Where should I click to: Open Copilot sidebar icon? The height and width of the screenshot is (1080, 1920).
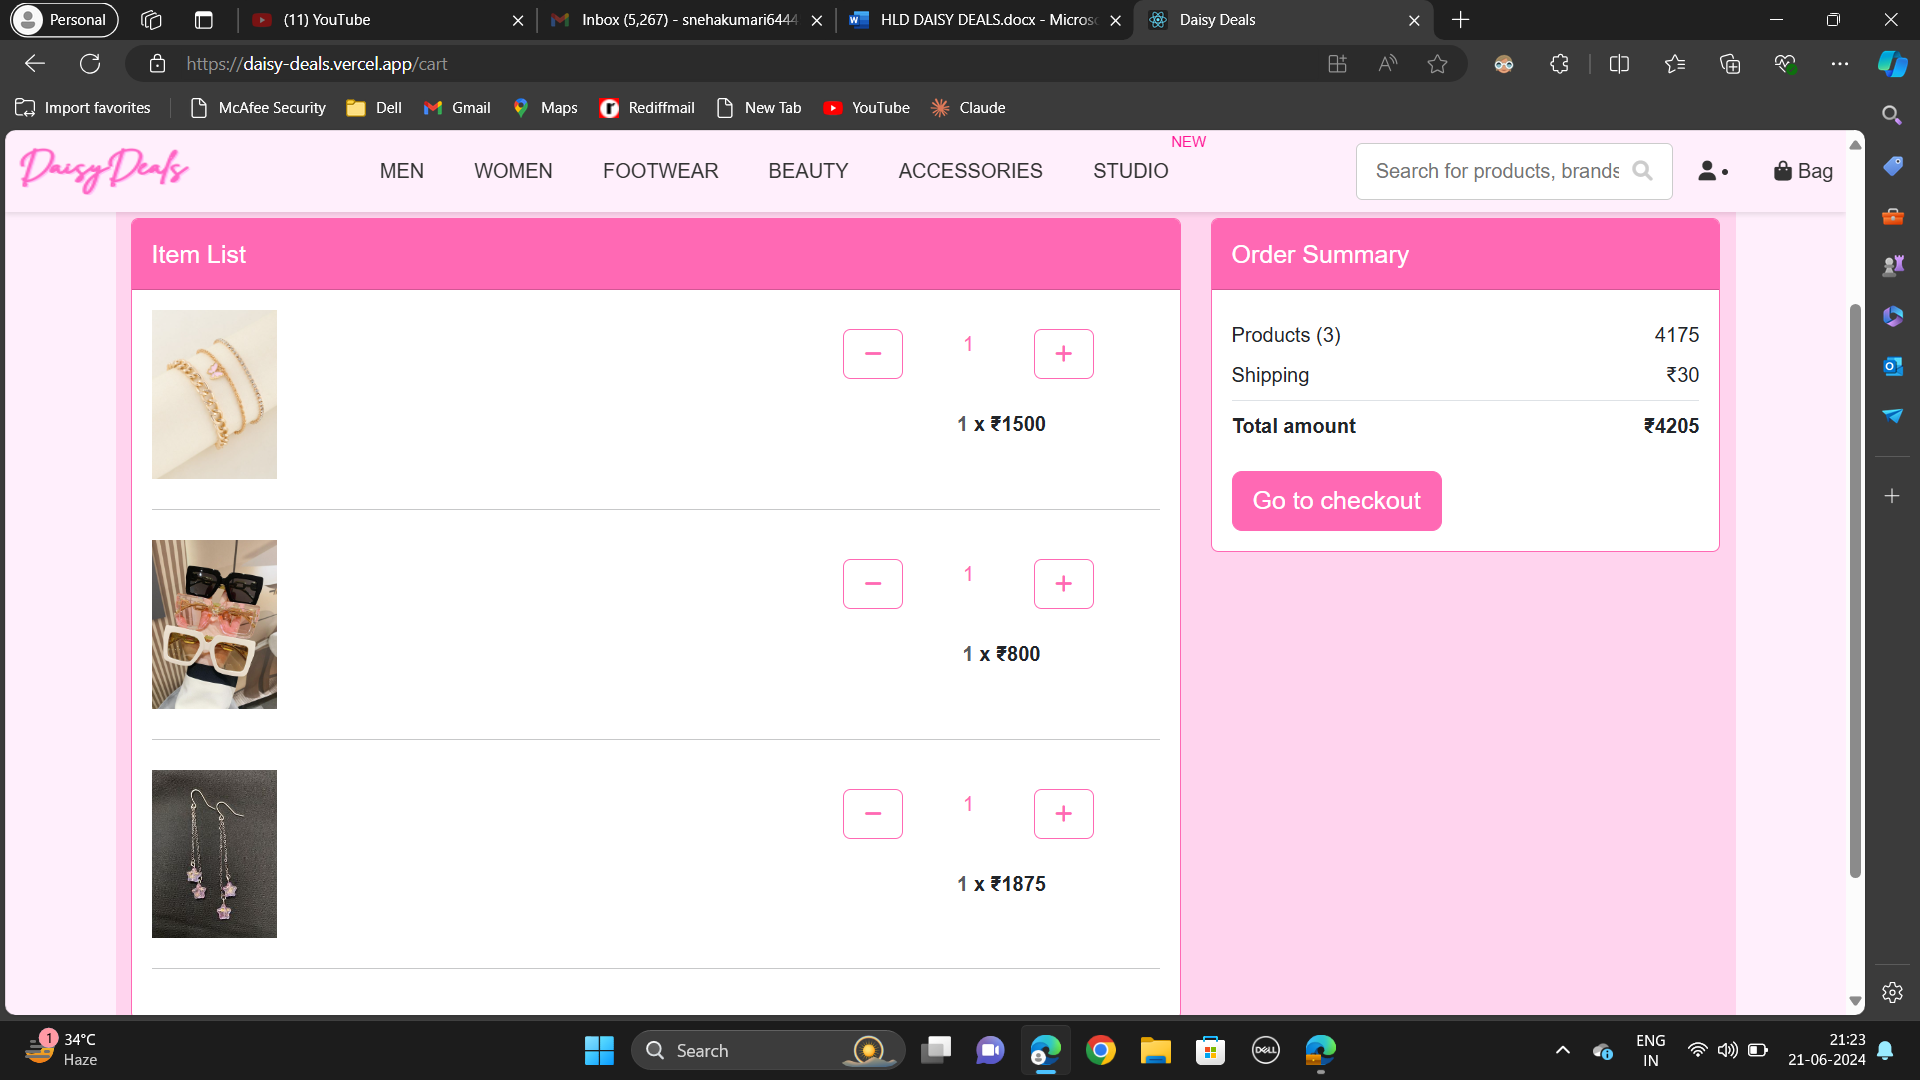1892,64
